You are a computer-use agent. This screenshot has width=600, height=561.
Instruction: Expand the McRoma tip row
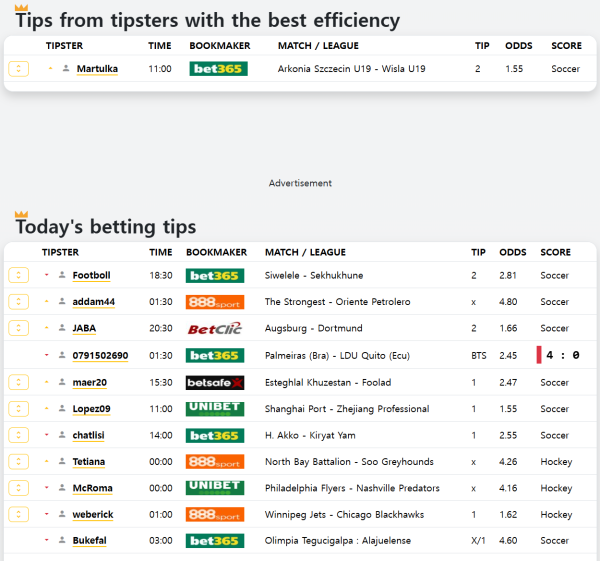18,488
